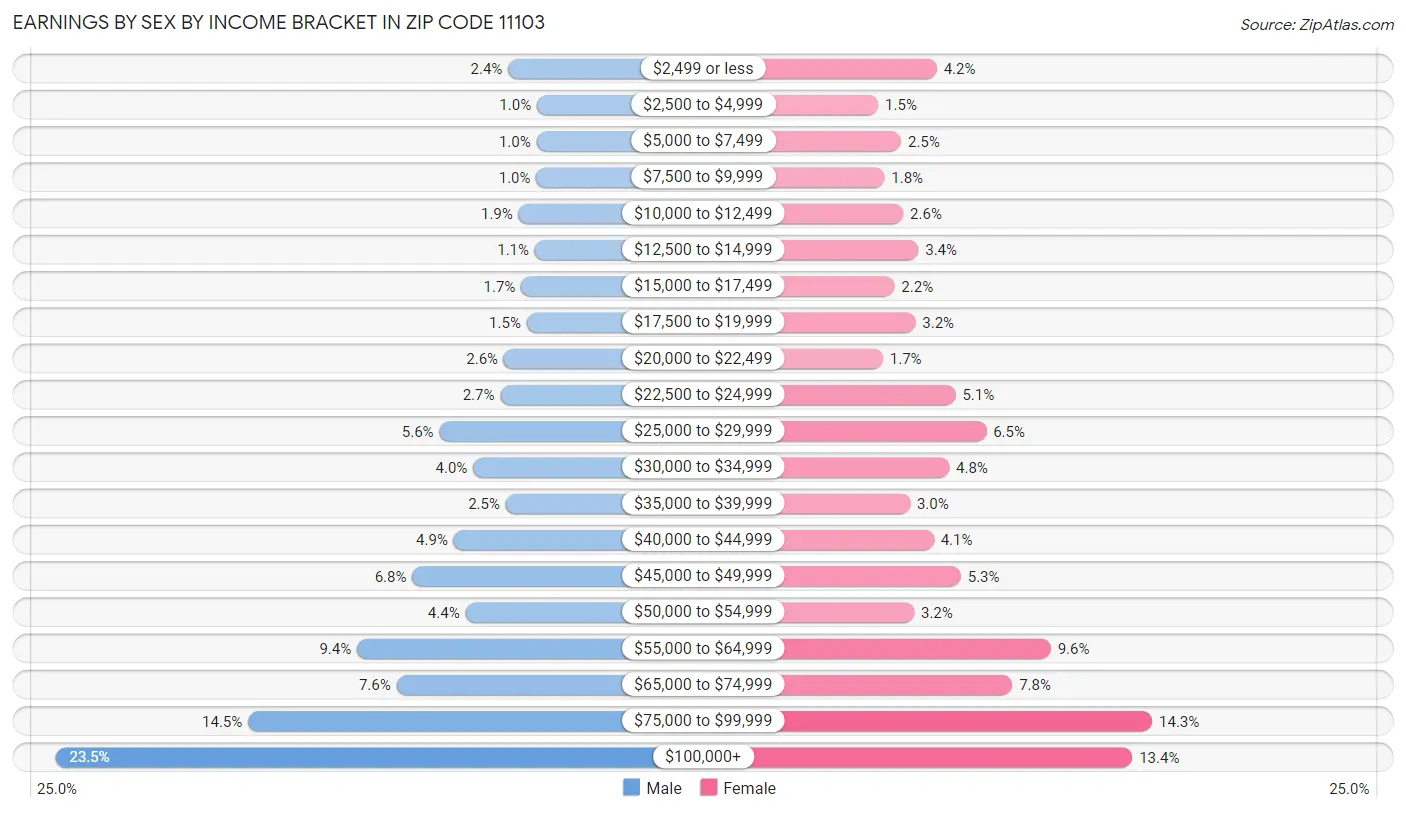1406x813 pixels.
Task: Click the 5.1% female bar
Action: pos(829,395)
